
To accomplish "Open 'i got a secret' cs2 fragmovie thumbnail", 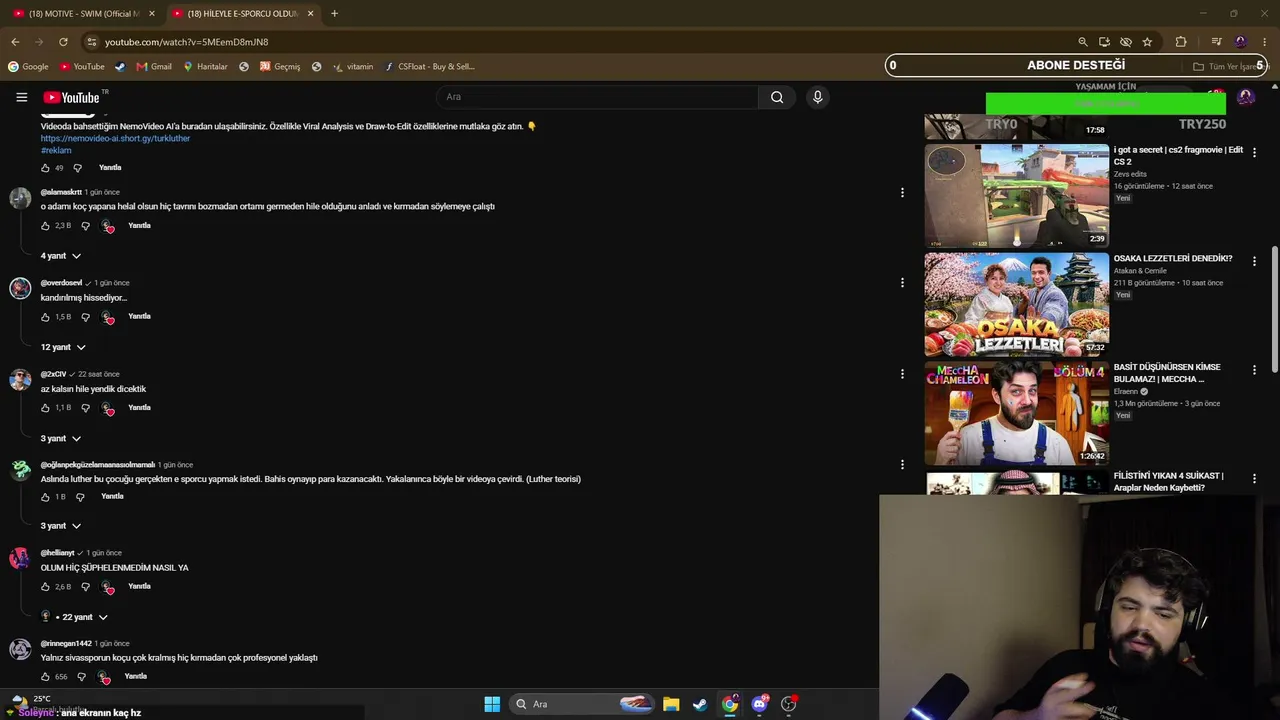I will 1017,196.
